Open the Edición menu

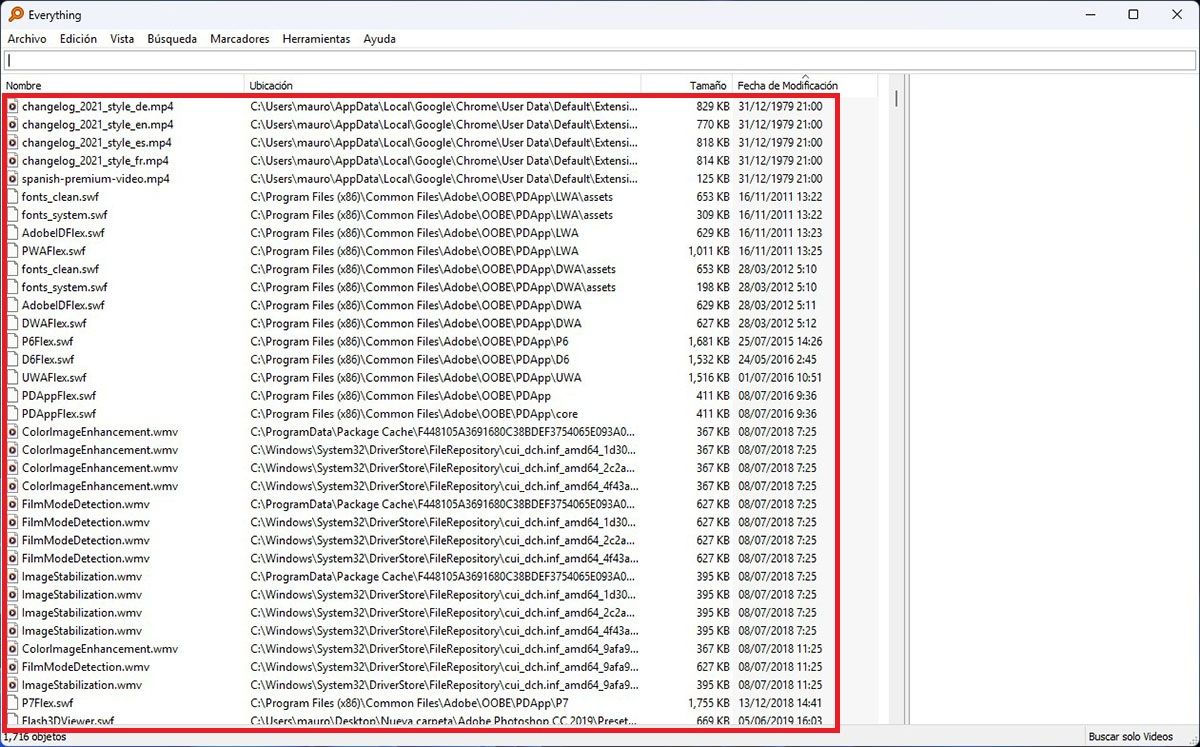78,39
